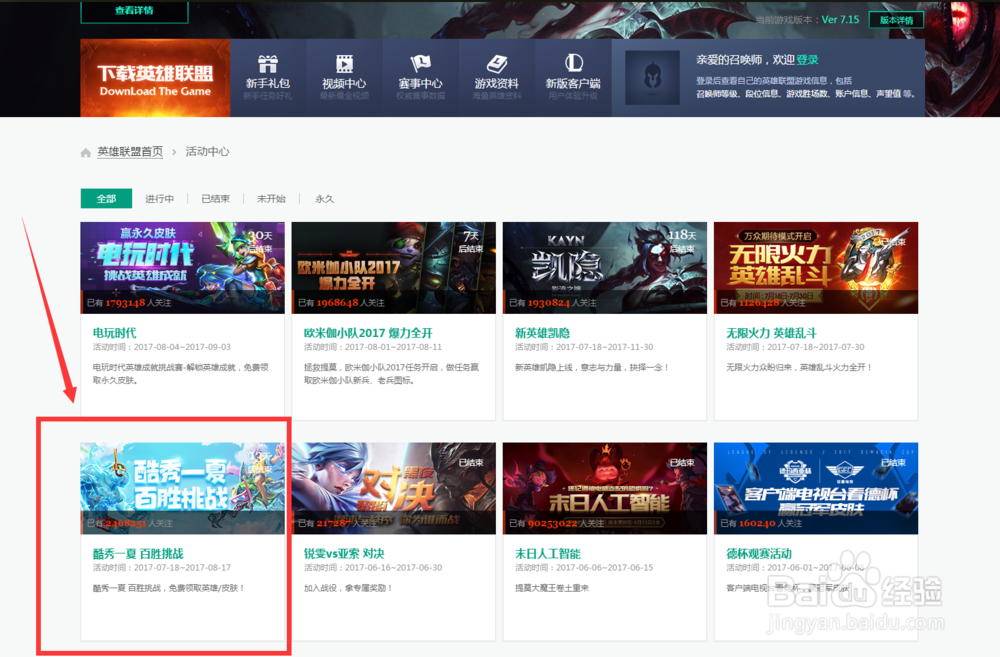Select the 未开始 filter tab
Screen dimensions: 1000x657
[271, 198]
